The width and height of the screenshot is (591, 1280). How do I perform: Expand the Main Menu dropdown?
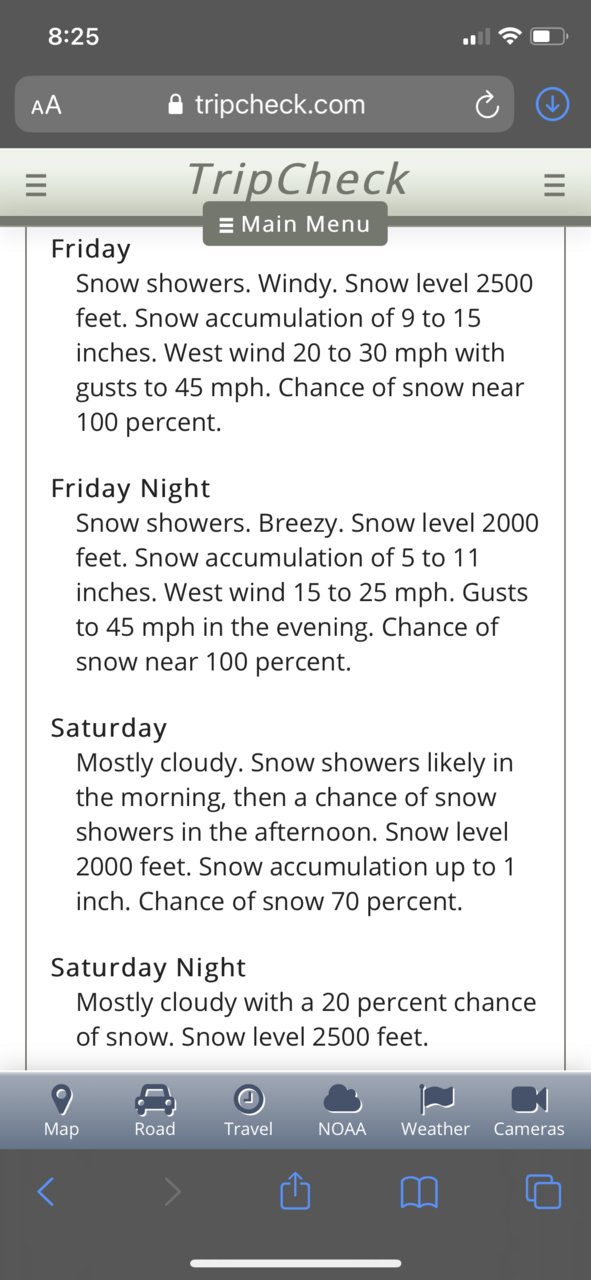295,224
